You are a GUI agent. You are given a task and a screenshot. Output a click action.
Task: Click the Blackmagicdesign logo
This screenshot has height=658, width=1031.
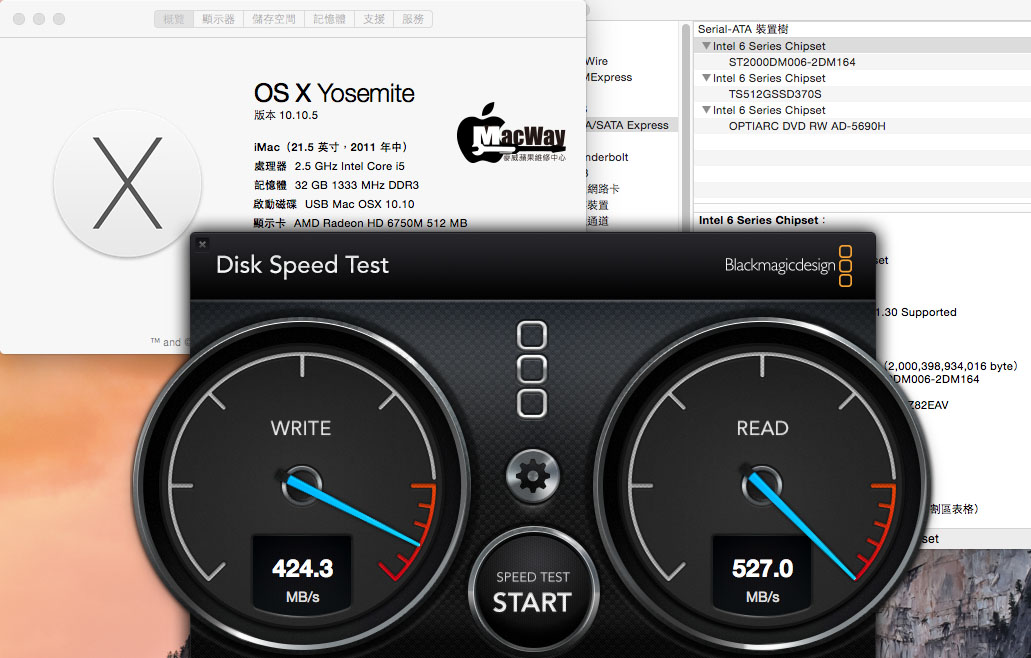(x=788, y=266)
